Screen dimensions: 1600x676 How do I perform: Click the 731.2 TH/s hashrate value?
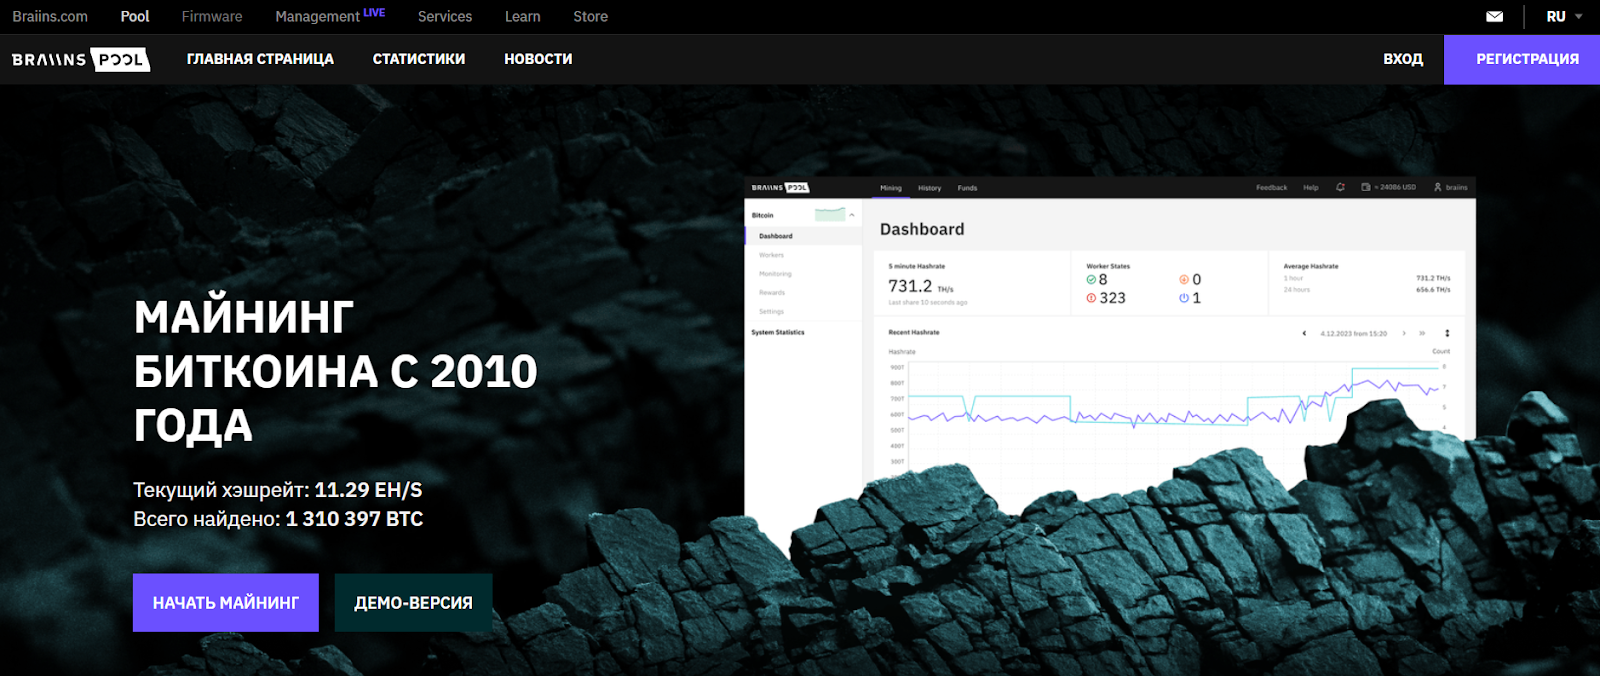(x=920, y=286)
